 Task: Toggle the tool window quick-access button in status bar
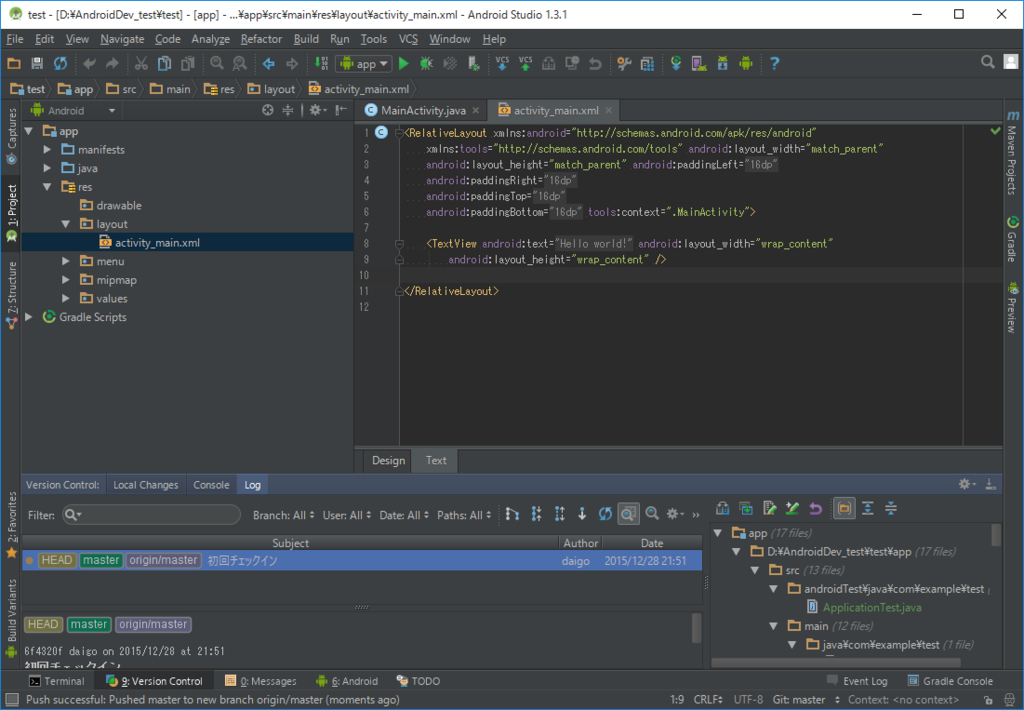coord(12,700)
